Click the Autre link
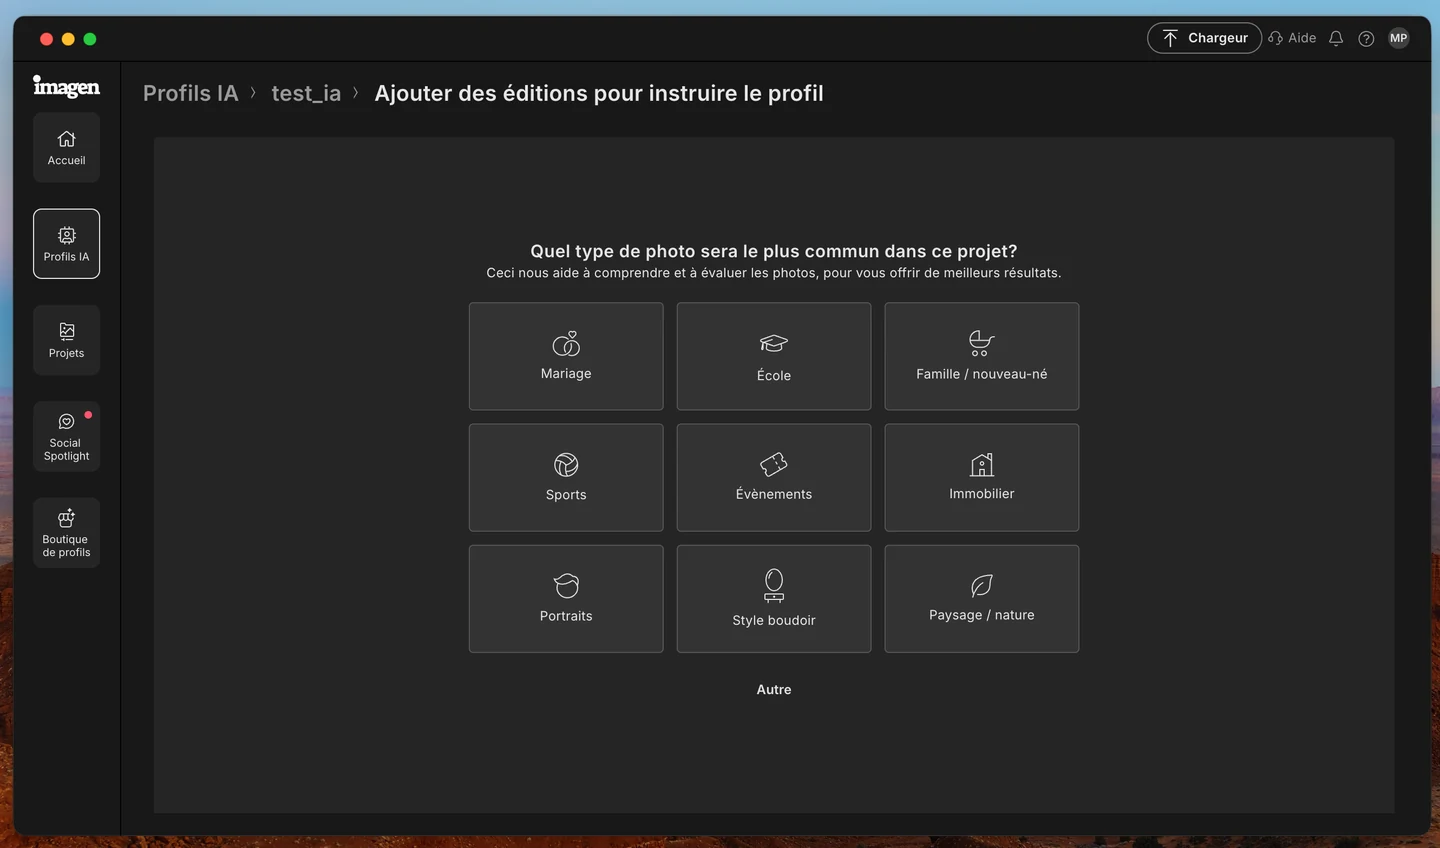The image size is (1440, 848). click(774, 690)
